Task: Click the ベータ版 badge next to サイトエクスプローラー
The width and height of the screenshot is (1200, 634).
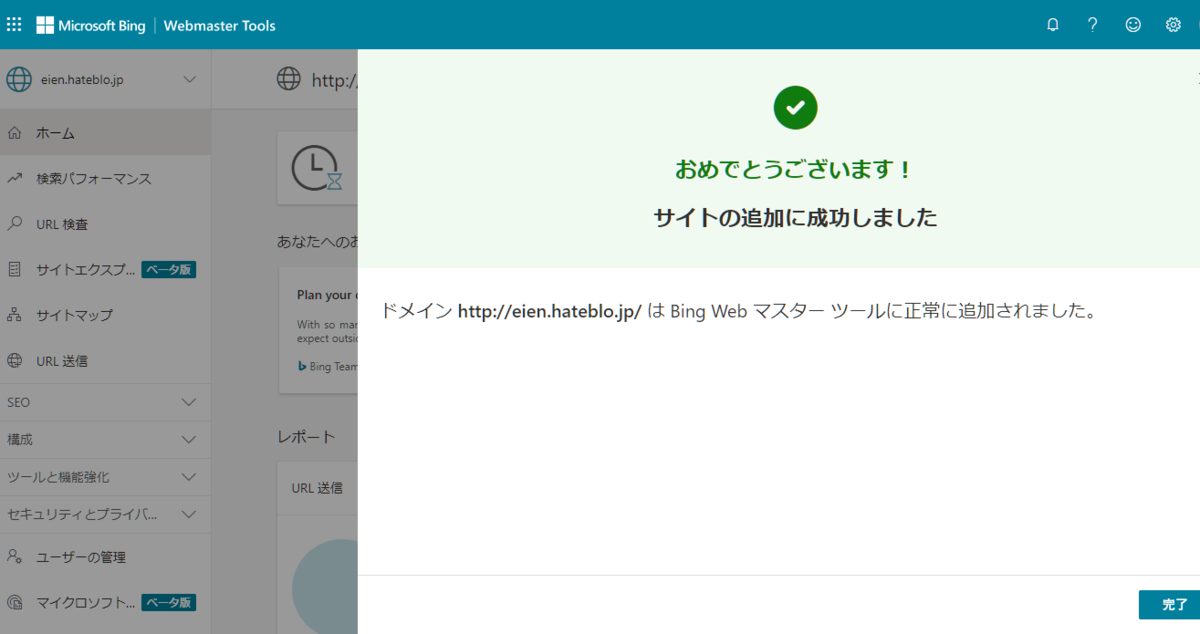Action: (169, 269)
